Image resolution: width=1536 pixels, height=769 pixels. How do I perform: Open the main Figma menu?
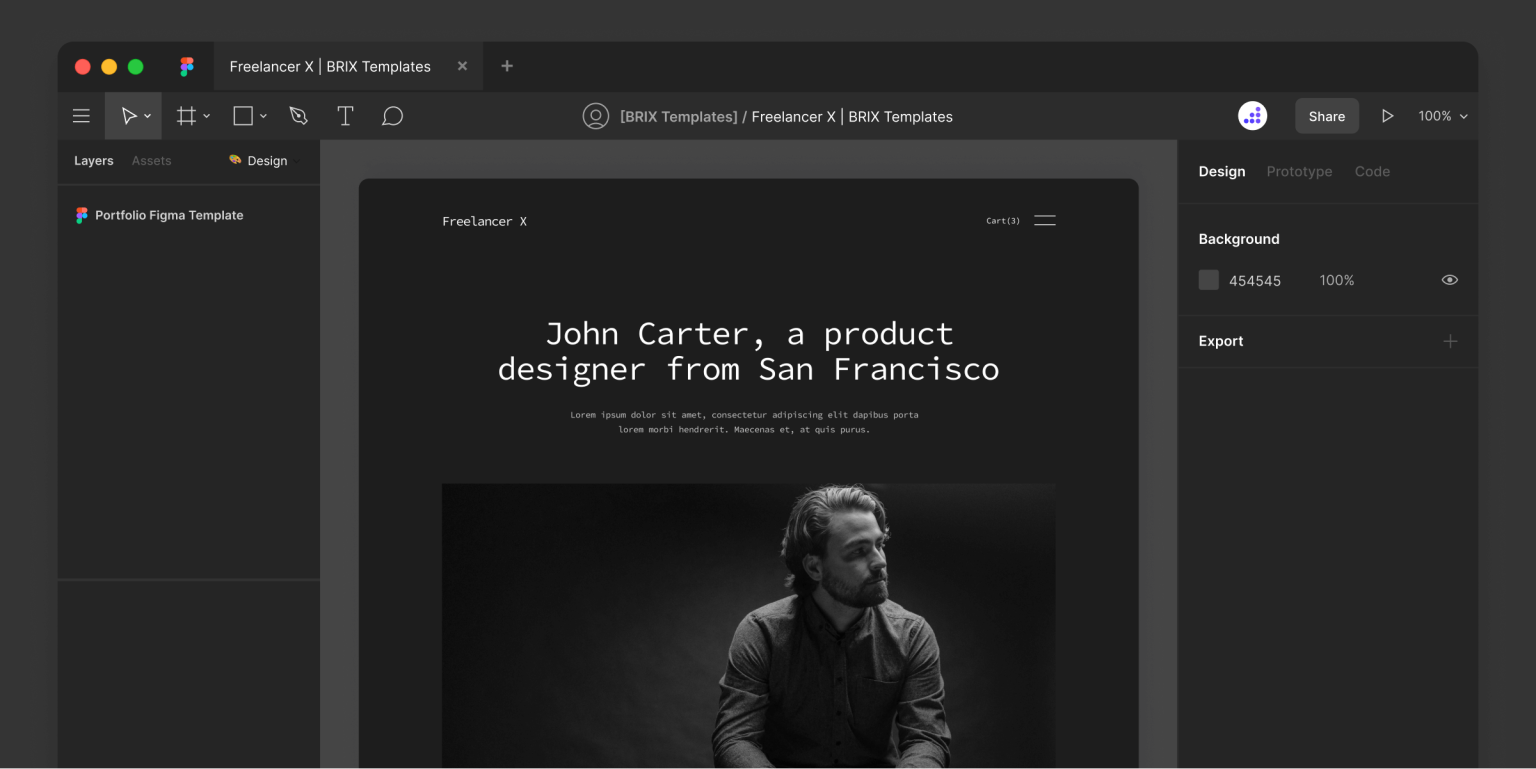pos(80,115)
